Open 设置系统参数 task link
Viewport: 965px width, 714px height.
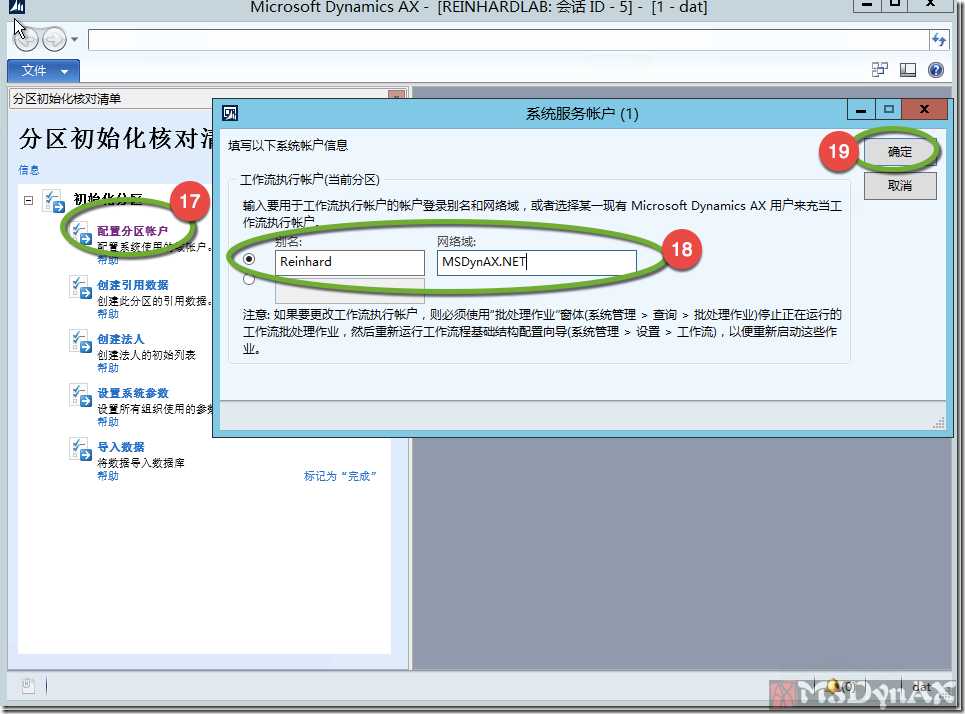[133, 393]
